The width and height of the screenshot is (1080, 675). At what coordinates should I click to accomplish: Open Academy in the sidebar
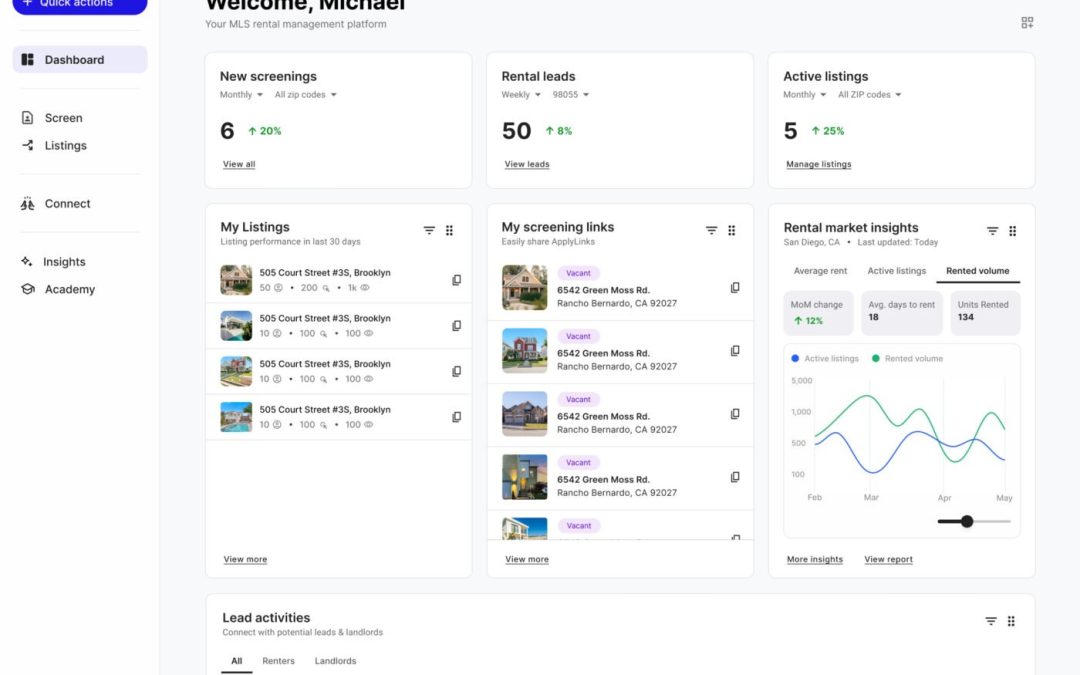coord(69,290)
